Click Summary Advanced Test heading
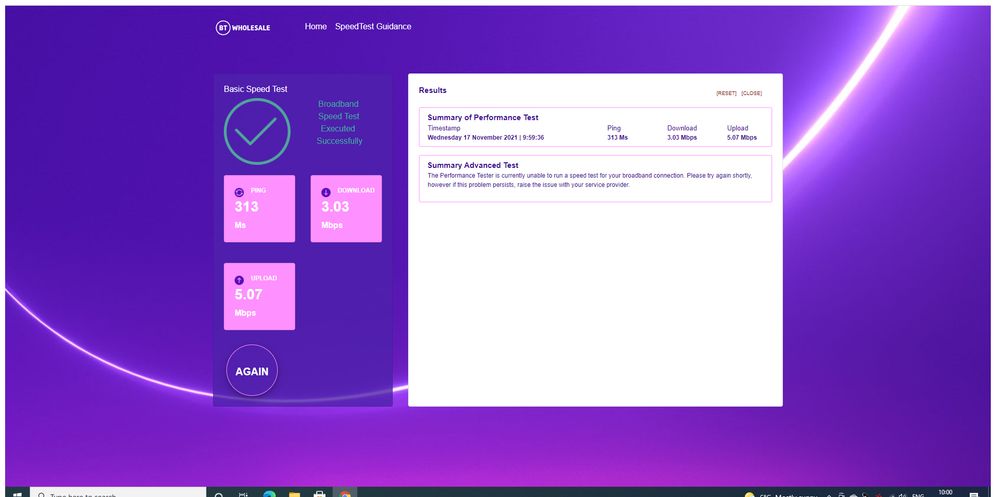Viewport: 998px width, 497px height. click(x=473, y=165)
